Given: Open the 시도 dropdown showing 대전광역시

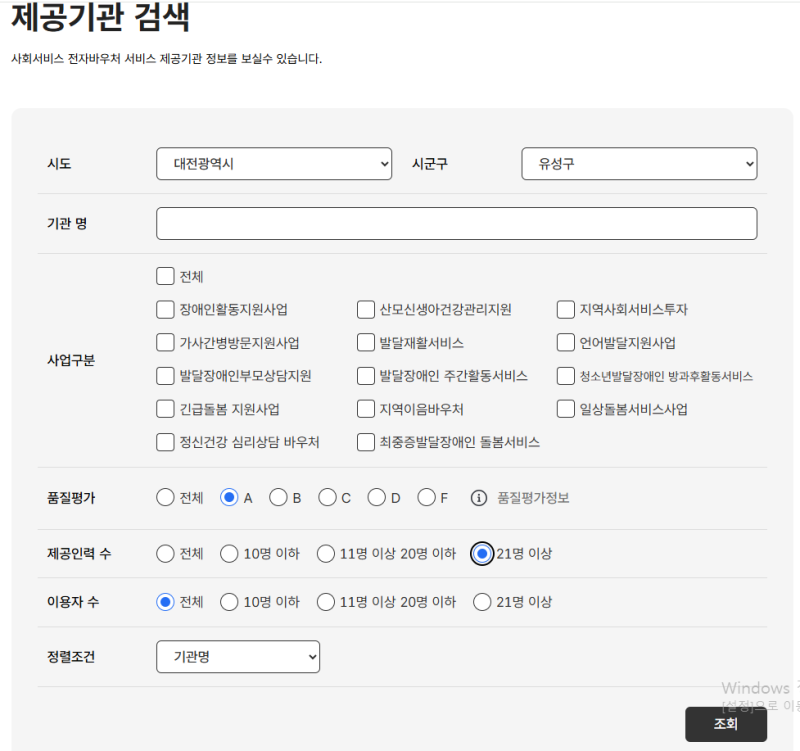Looking at the screenshot, I should 274,164.
